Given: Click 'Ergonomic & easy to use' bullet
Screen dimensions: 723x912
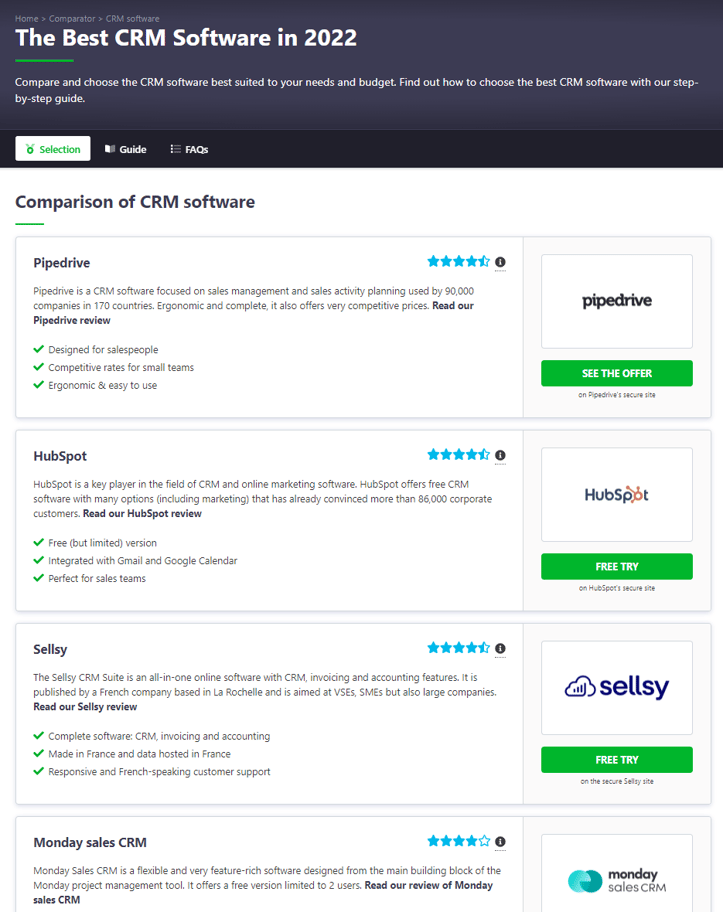Looking at the screenshot, I should click(102, 385).
